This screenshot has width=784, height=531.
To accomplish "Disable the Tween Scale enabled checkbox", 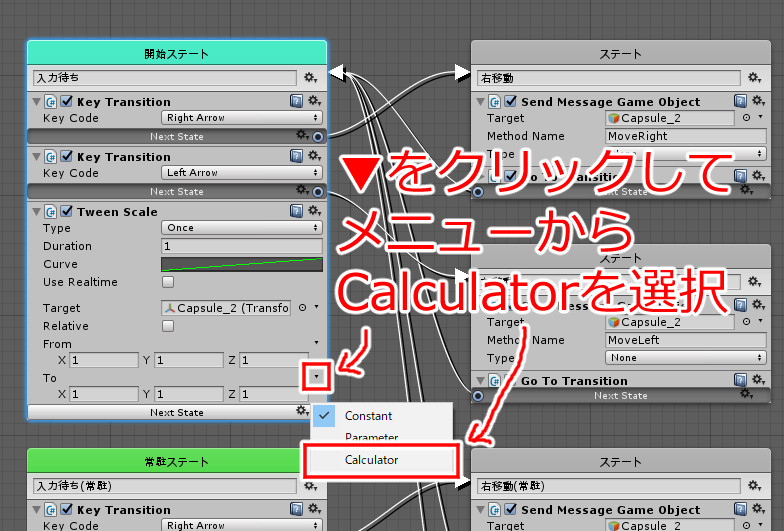I will click(66, 212).
